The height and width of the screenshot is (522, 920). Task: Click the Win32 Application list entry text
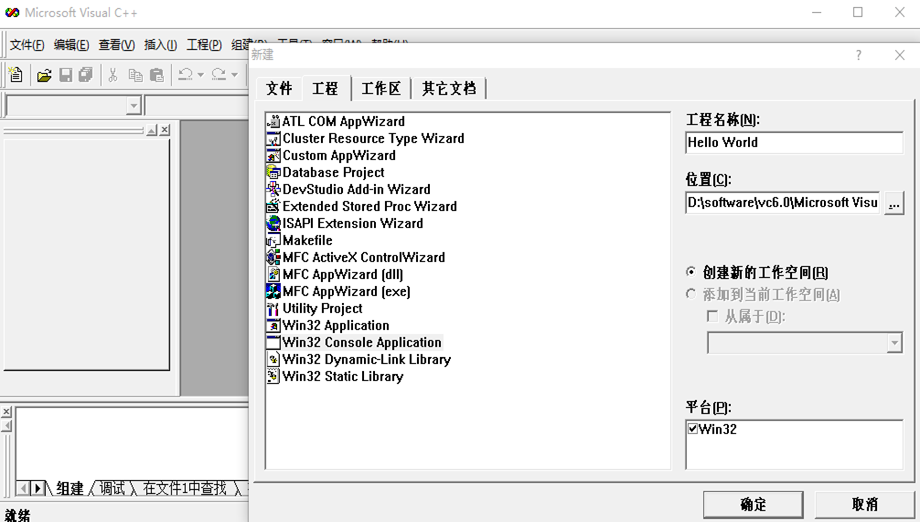[336, 326]
